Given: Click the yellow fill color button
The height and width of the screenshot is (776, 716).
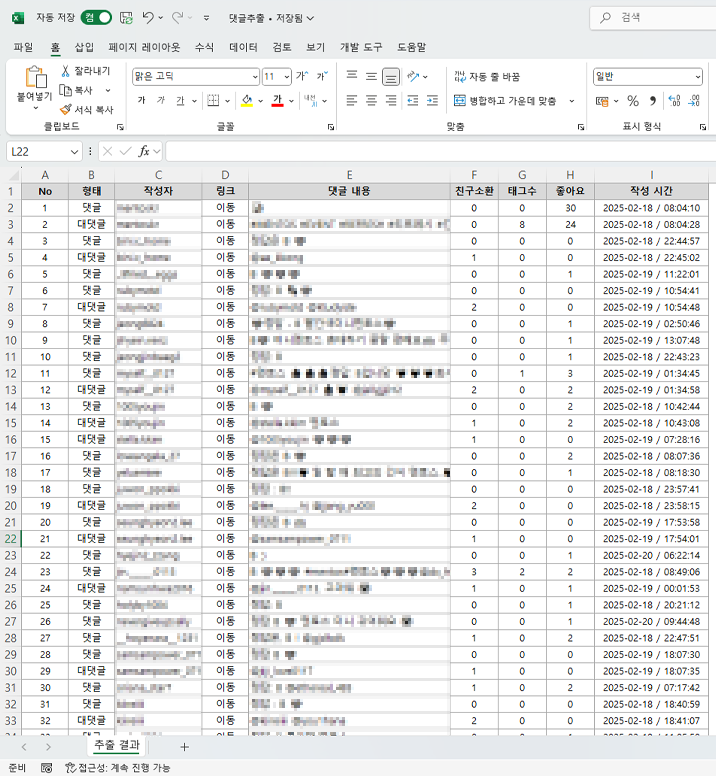Looking at the screenshot, I should click(x=246, y=101).
